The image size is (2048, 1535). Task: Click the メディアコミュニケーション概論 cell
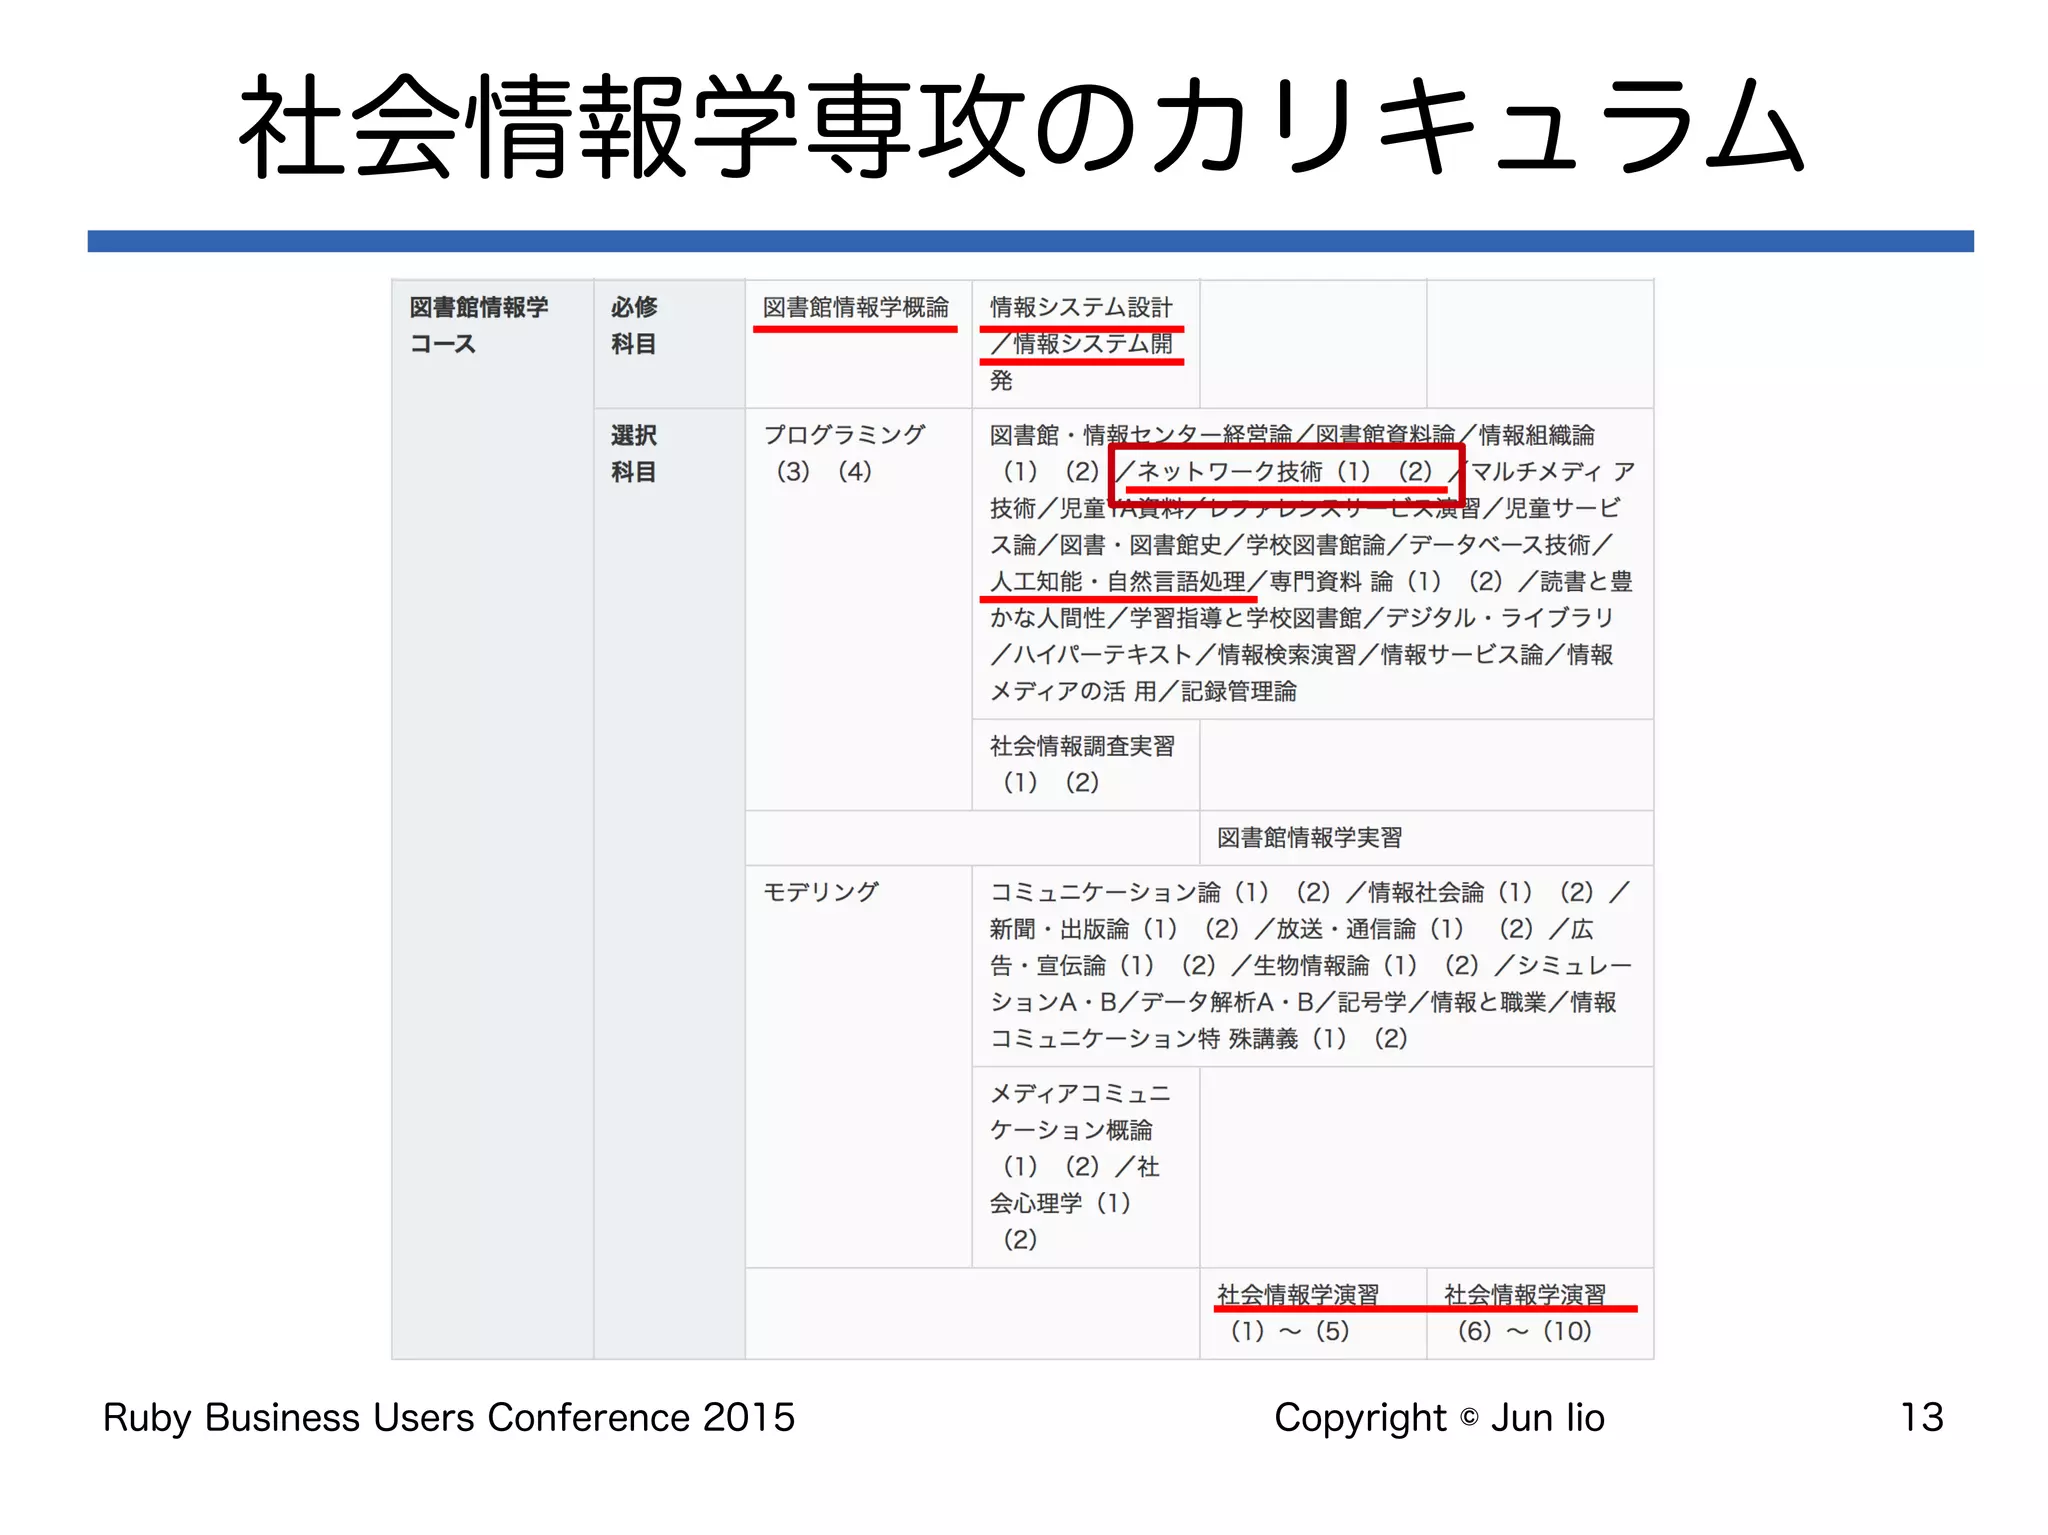coord(1085,1166)
